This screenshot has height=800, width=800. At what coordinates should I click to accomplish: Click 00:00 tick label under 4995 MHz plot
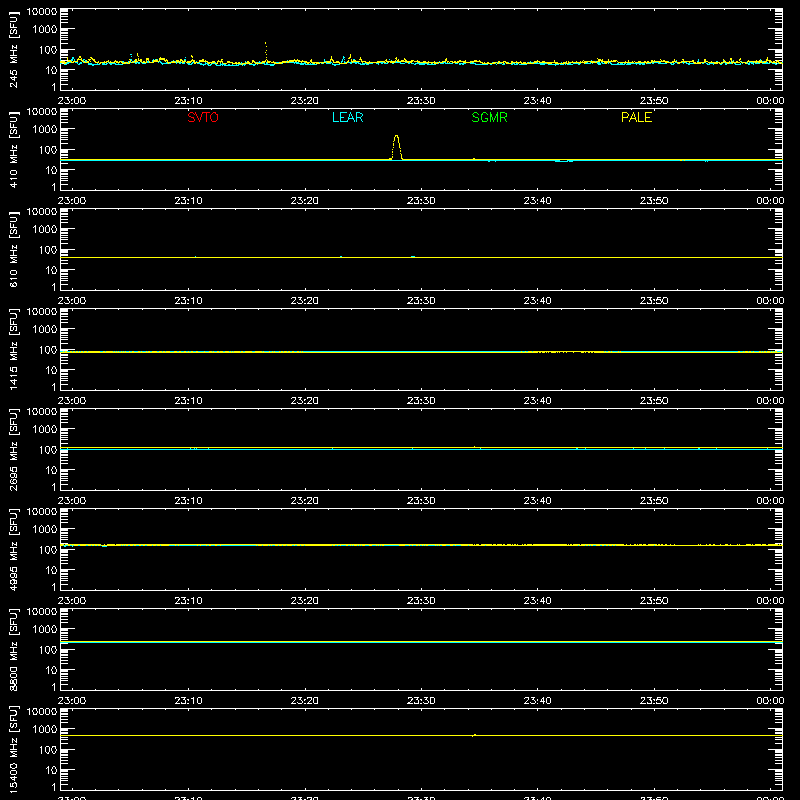tap(770, 601)
